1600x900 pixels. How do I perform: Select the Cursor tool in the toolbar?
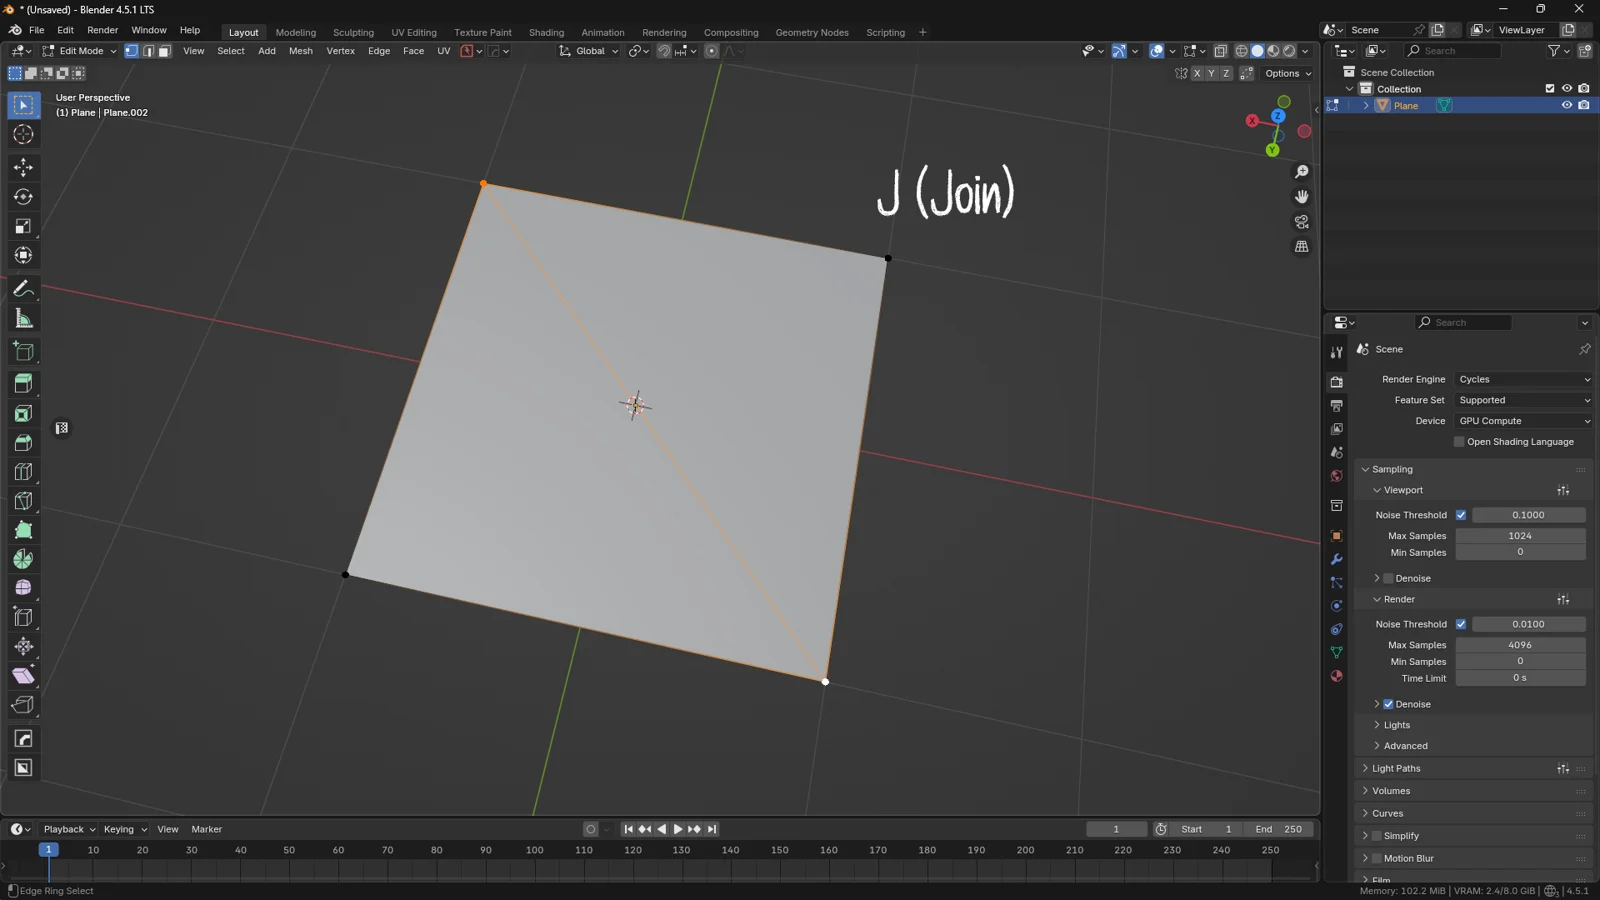click(x=23, y=134)
